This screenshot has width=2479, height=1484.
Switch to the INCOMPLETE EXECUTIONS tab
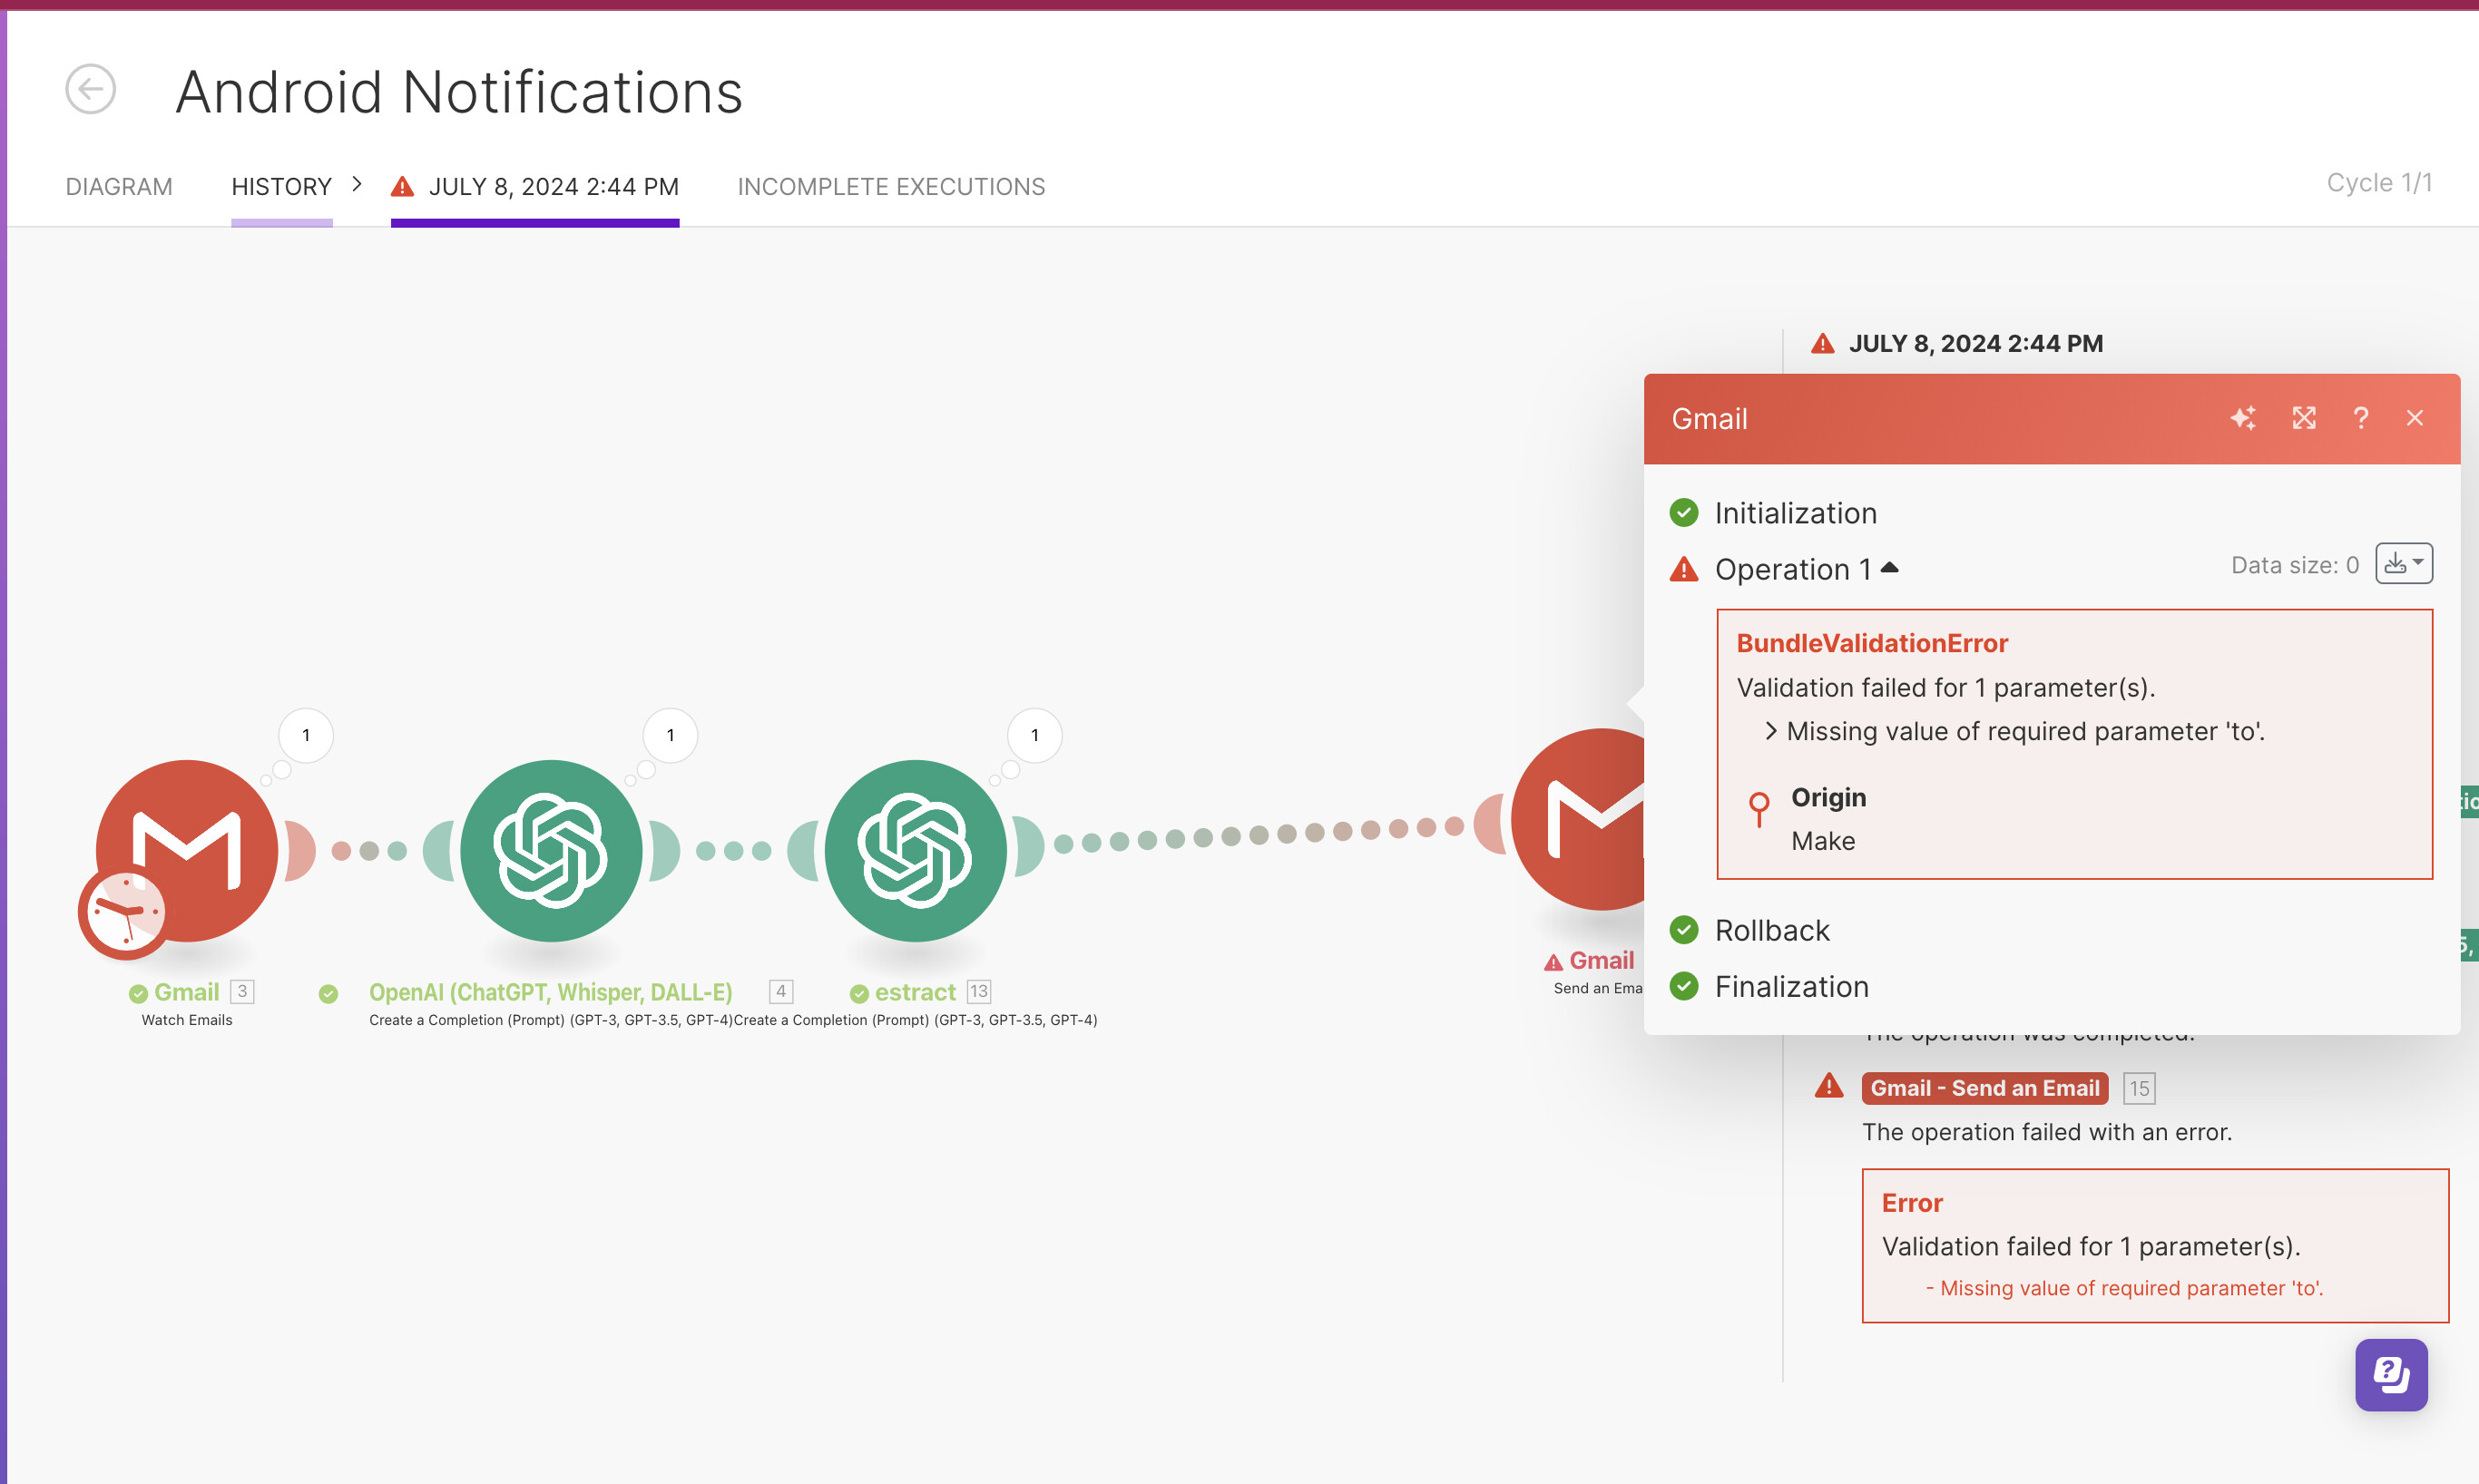(x=891, y=187)
